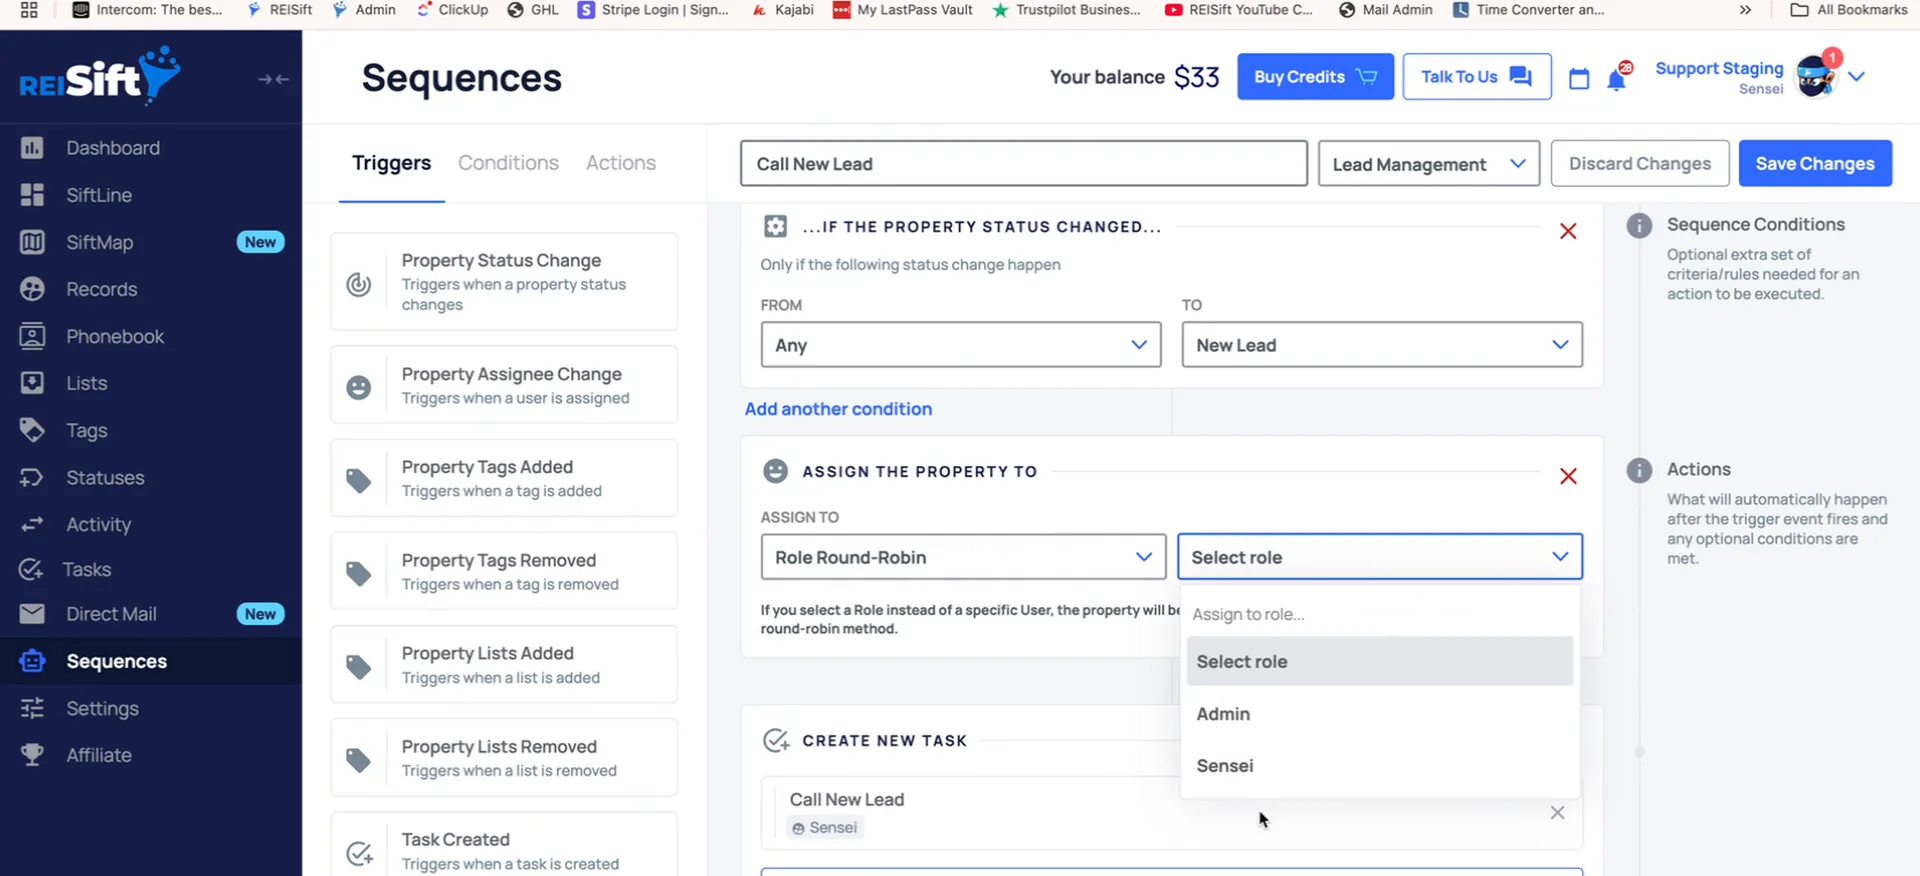Show more bookmarks with the overflow chevron

pyautogui.click(x=1745, y=10)
